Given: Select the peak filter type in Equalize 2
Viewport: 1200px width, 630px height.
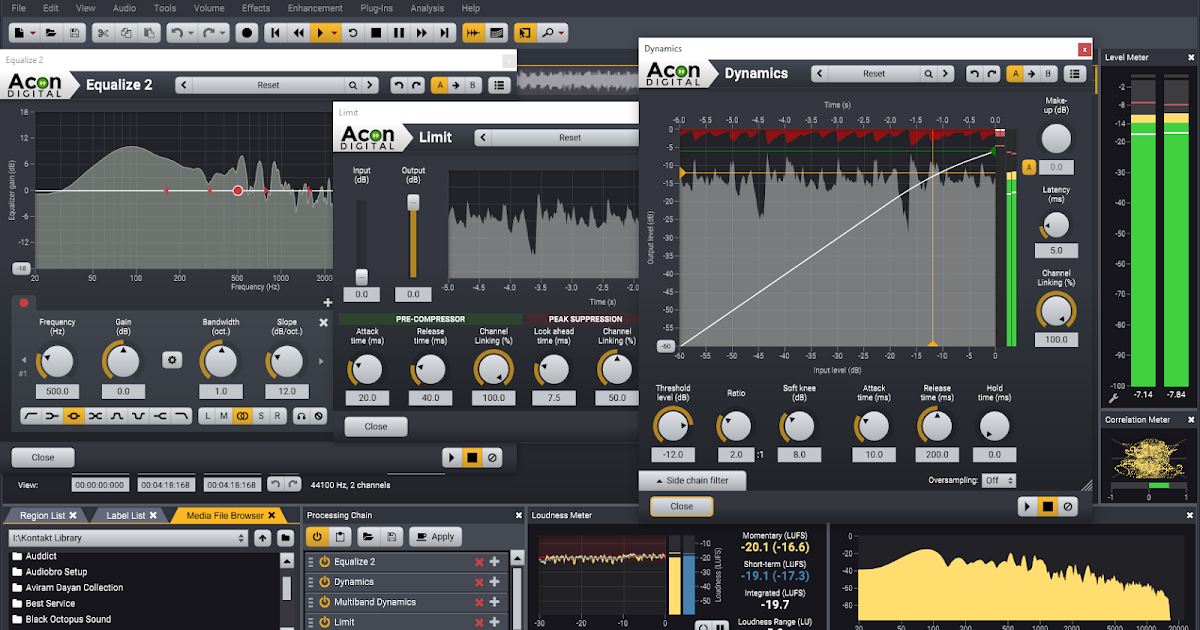Looking at the screenshot, I should pos(73,415).
